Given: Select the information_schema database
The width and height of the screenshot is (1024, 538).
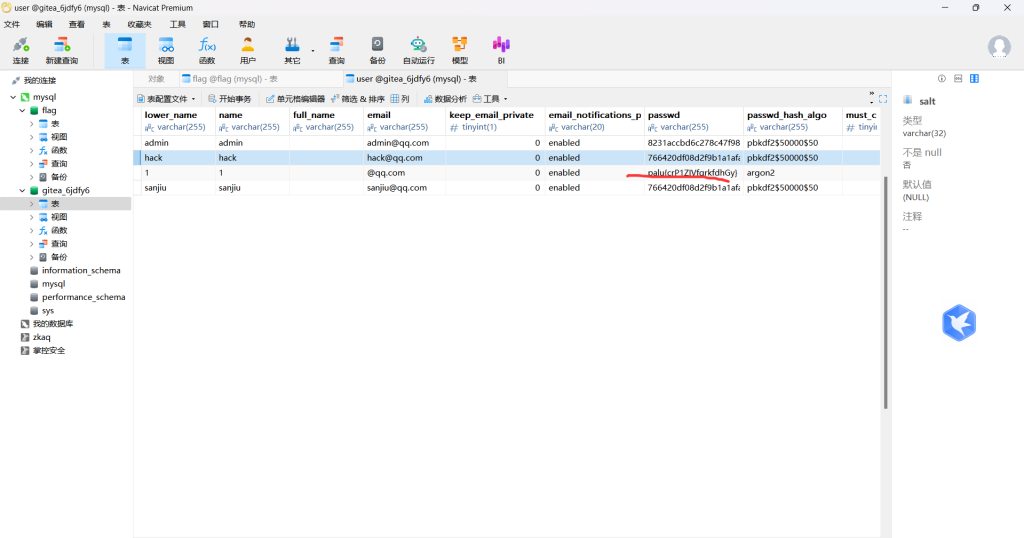Looking at the screenshot, I should (80, 270).
